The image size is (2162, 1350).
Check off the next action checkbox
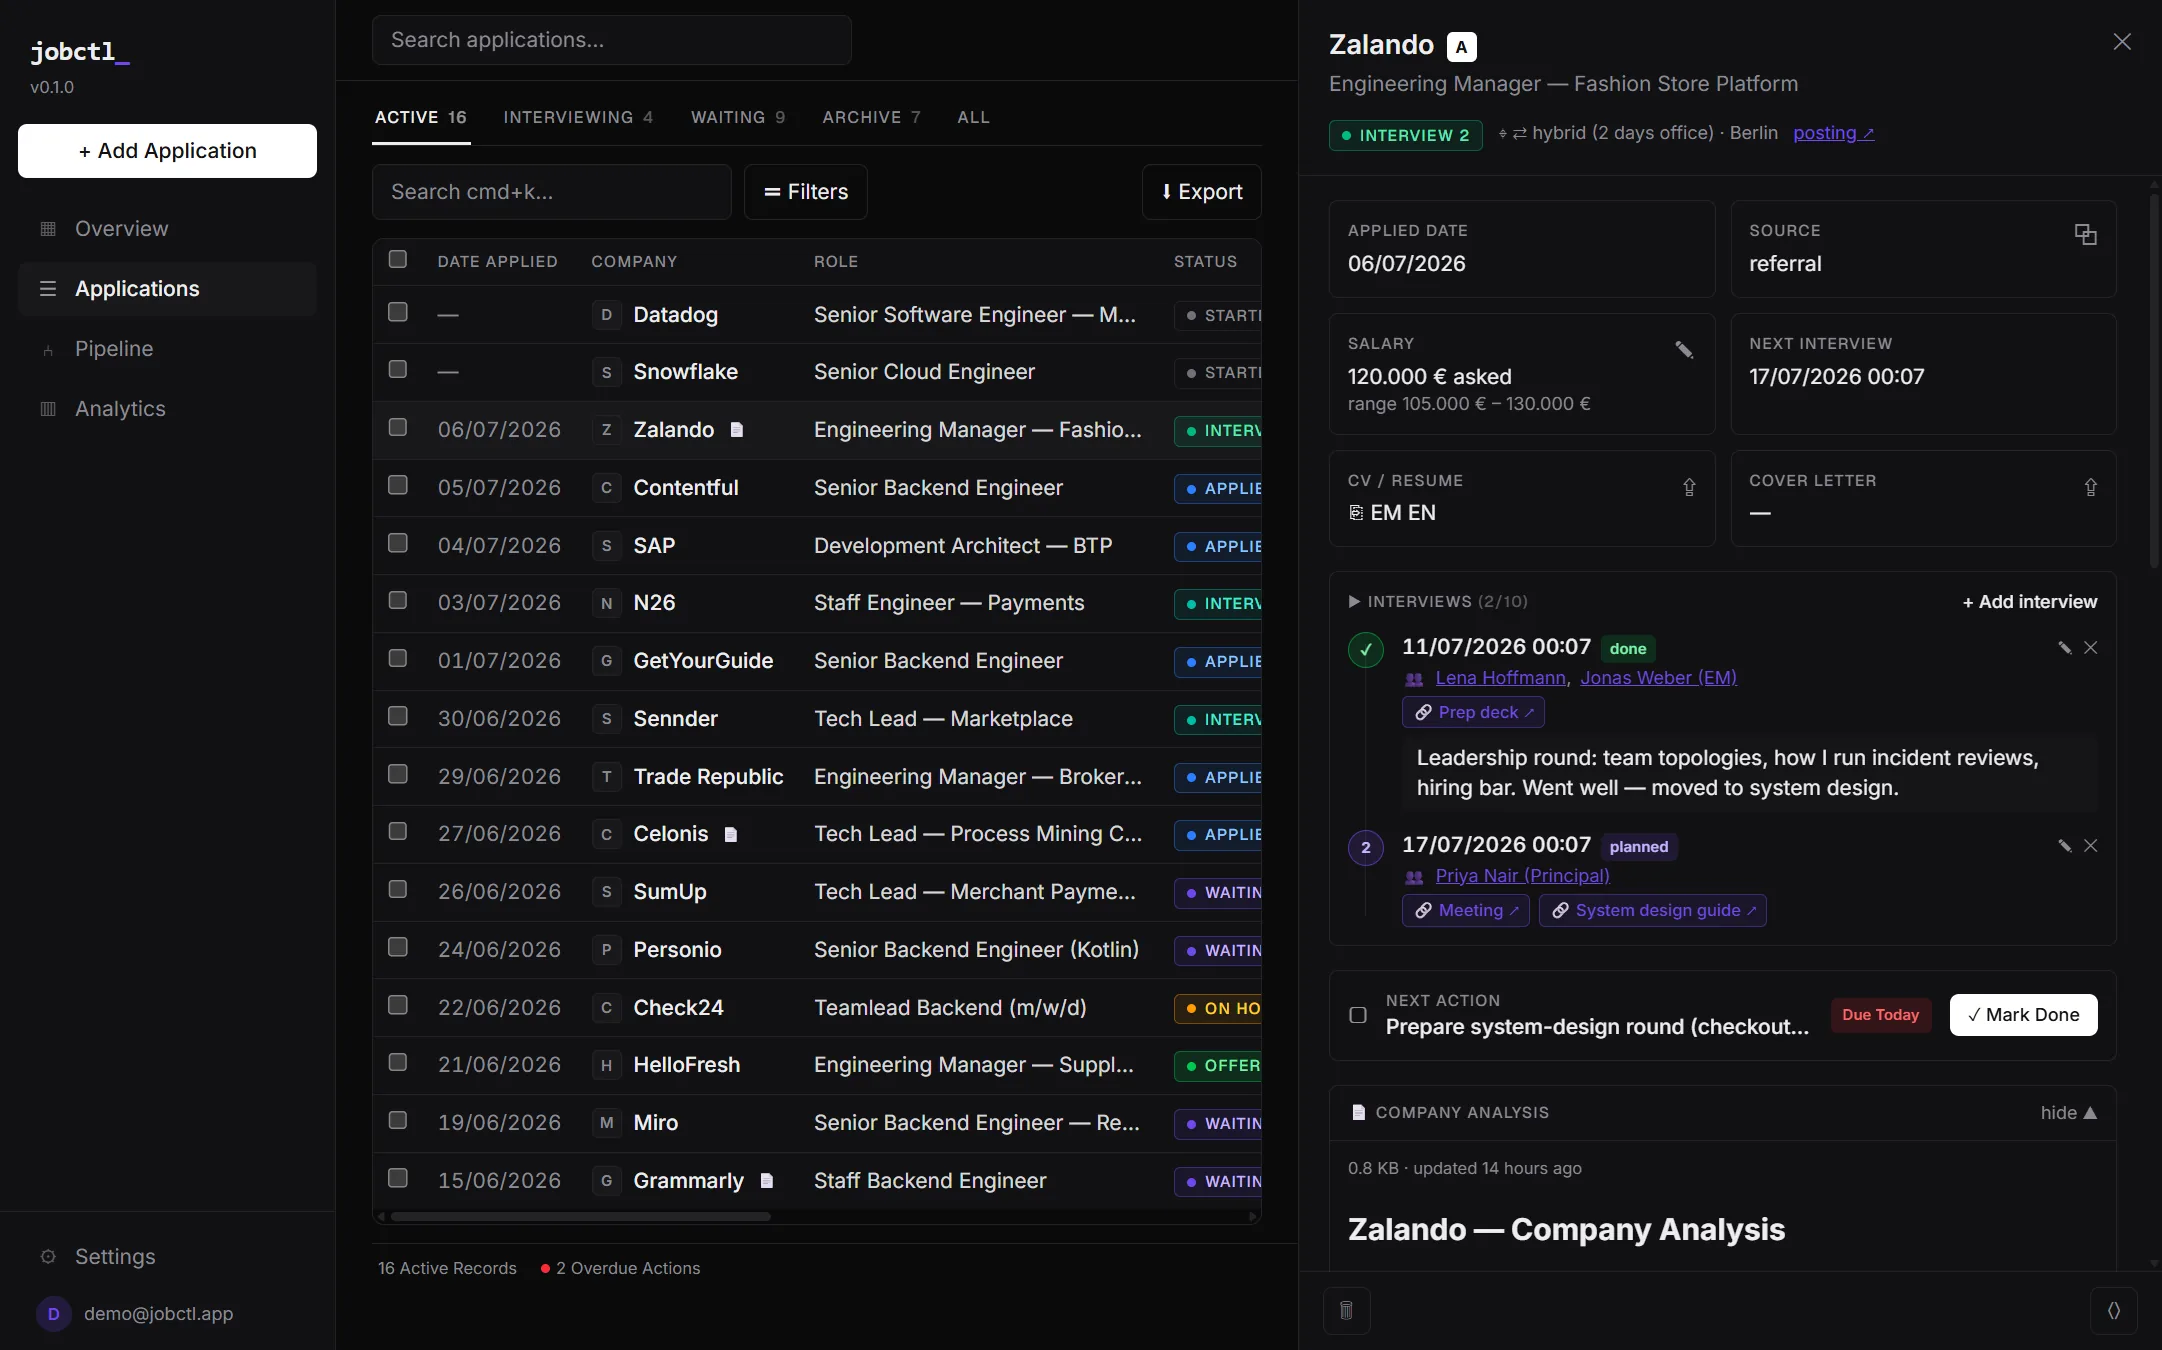click(1358, 1016)
